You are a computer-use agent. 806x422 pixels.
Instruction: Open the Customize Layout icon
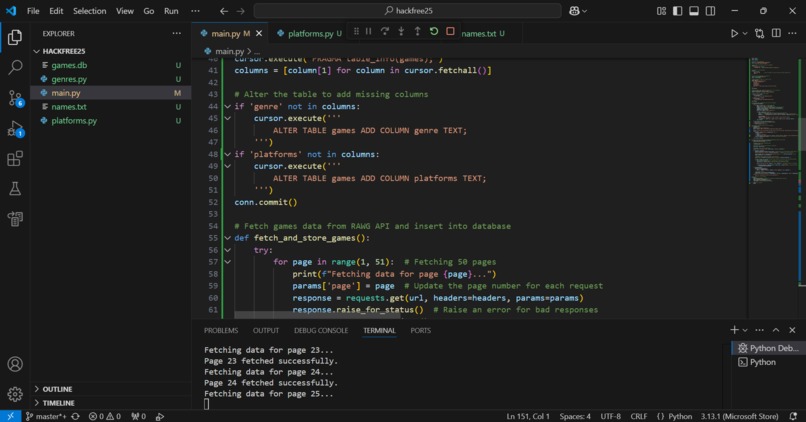[x=662, y=11]
